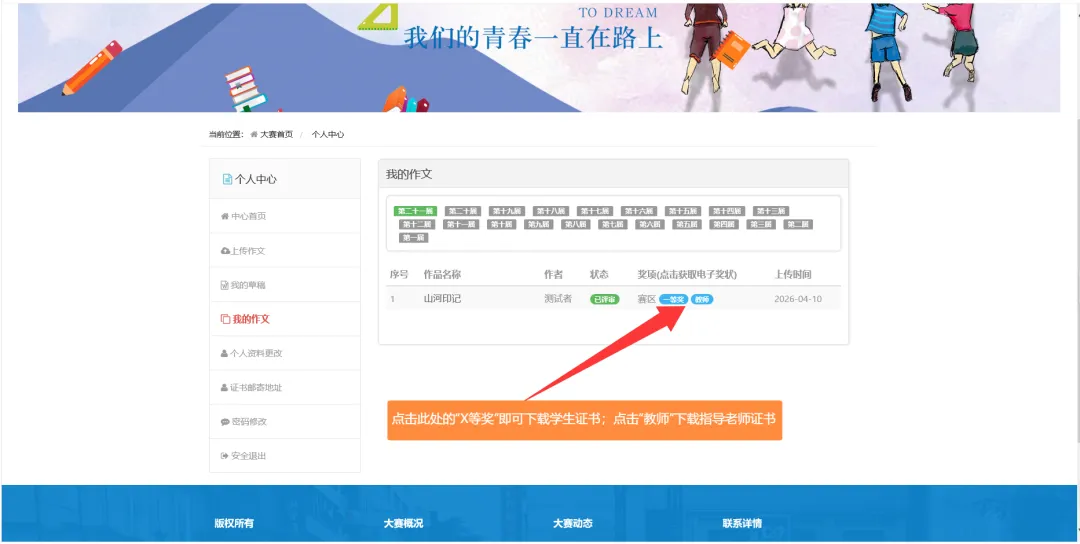Image resolution: width=1080 pixels, height=544 pixels.
Task: Click the 我的作文 panel heading
Action: pyautogui.click(x=408, y=174)
